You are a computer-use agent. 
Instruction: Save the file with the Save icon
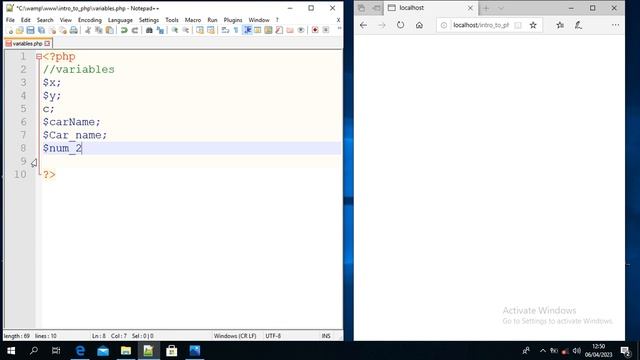31,30
